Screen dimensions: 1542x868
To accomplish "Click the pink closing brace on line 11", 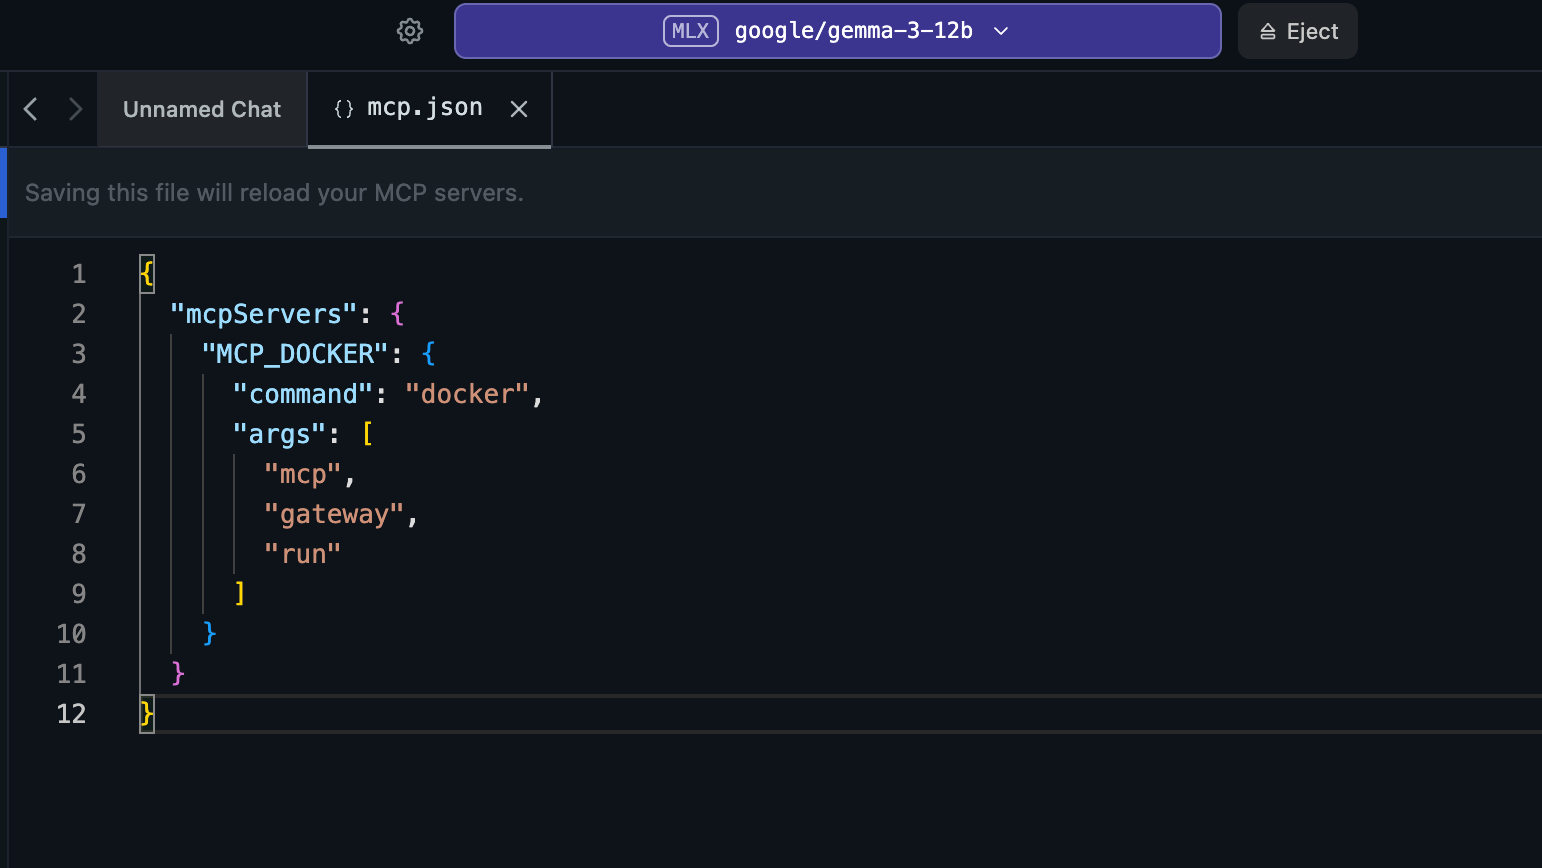I will click(178, 674).
